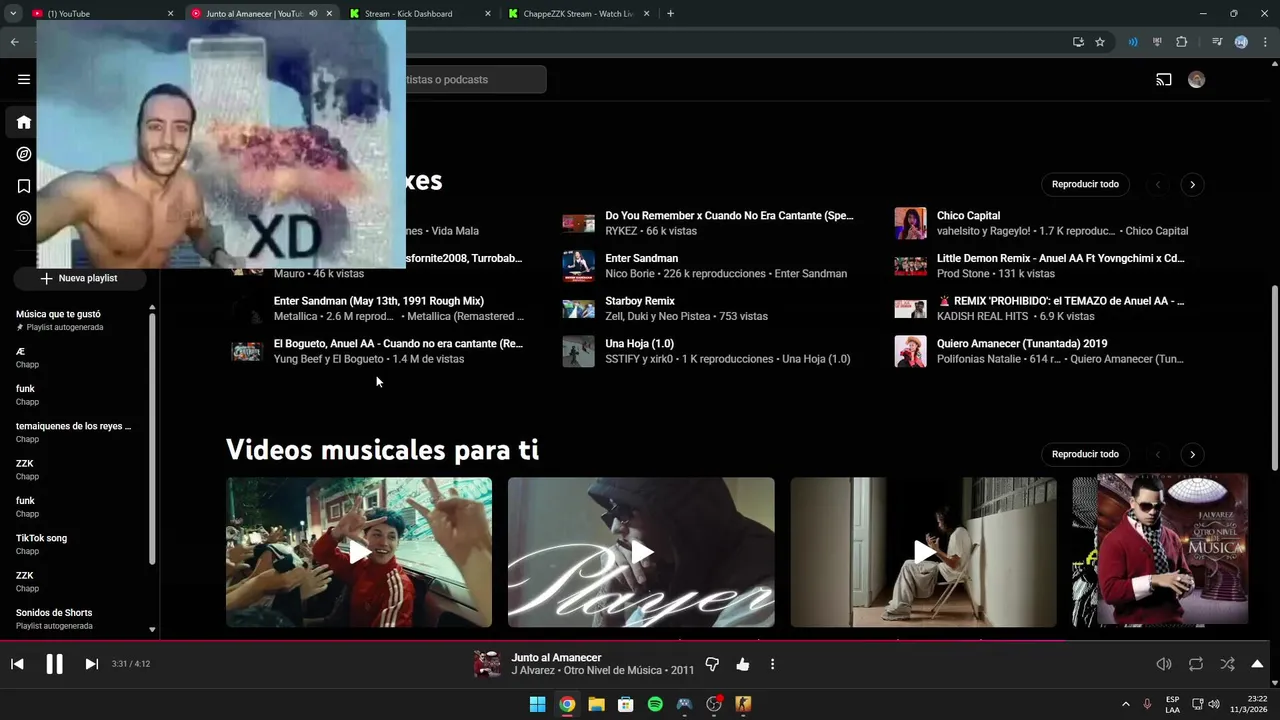Click the Windows Start button

click(x=537, y=704)
